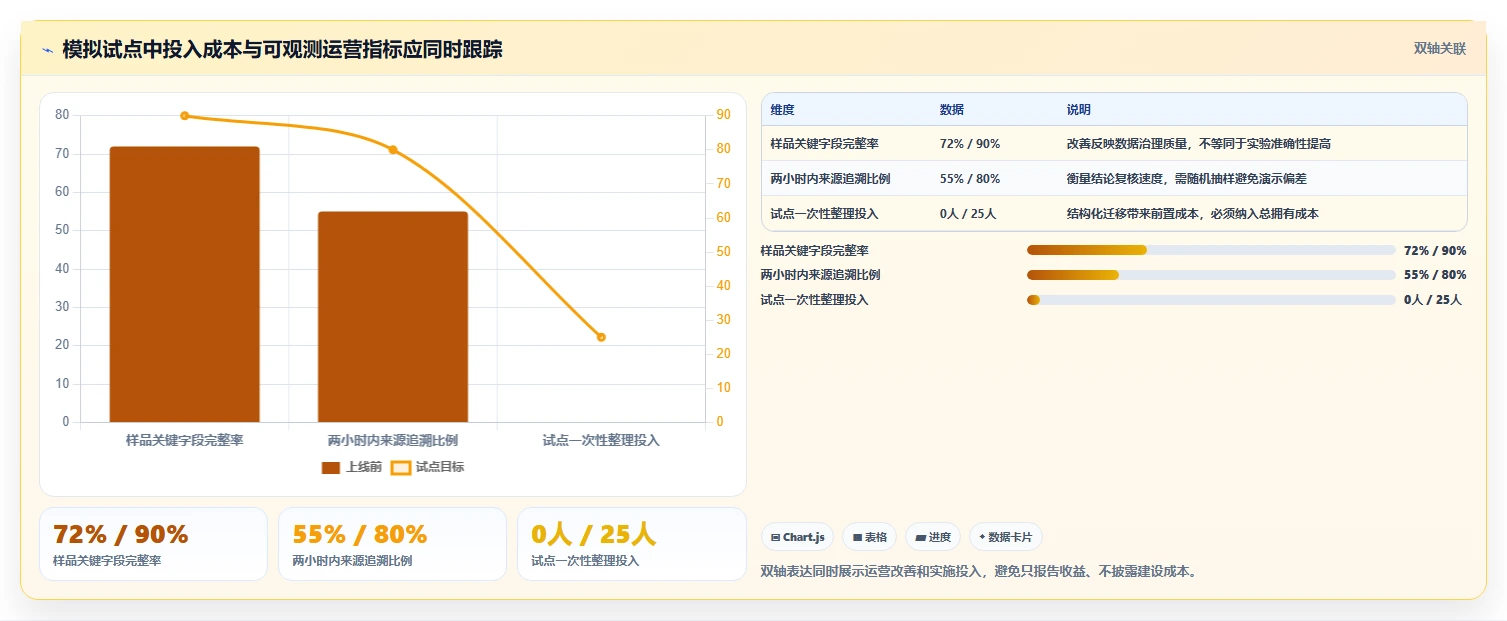The height and width of the screenshot is (621, 1507).
Task: Click the 样品关键字段完整率 progress bar
Action: pyautogui.click(x=1211, y=250)
